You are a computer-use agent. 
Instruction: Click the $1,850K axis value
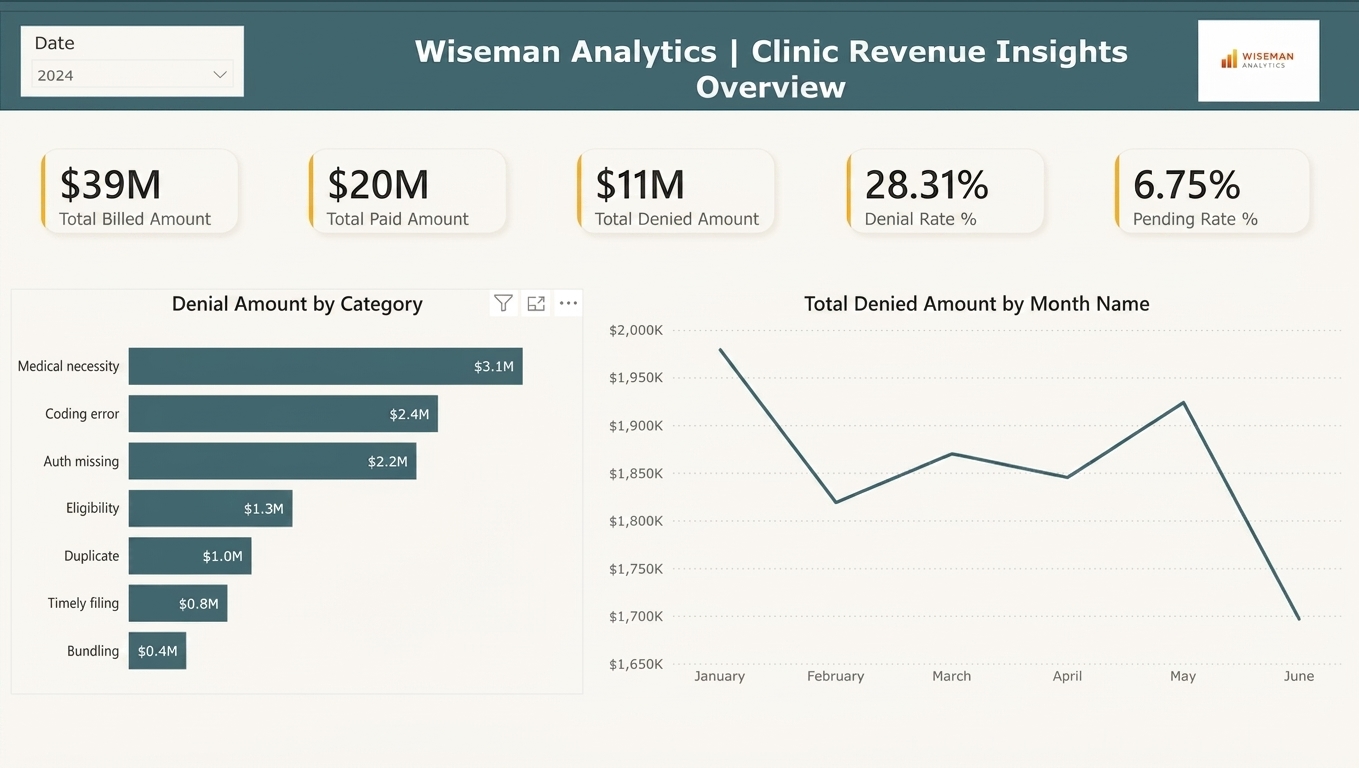tap(636, 473)
